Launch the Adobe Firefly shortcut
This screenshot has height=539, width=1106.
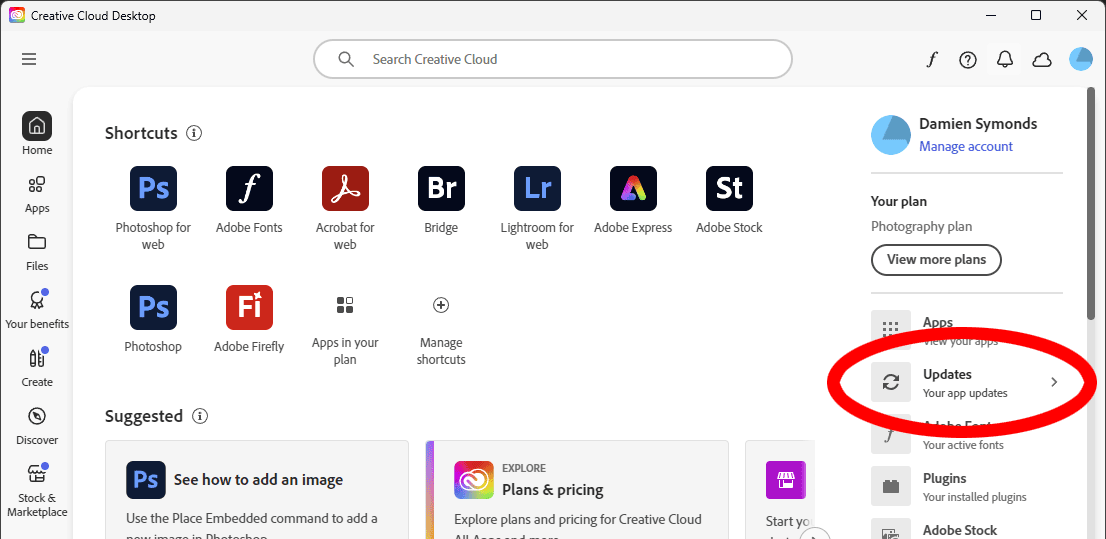coord(249,308)
